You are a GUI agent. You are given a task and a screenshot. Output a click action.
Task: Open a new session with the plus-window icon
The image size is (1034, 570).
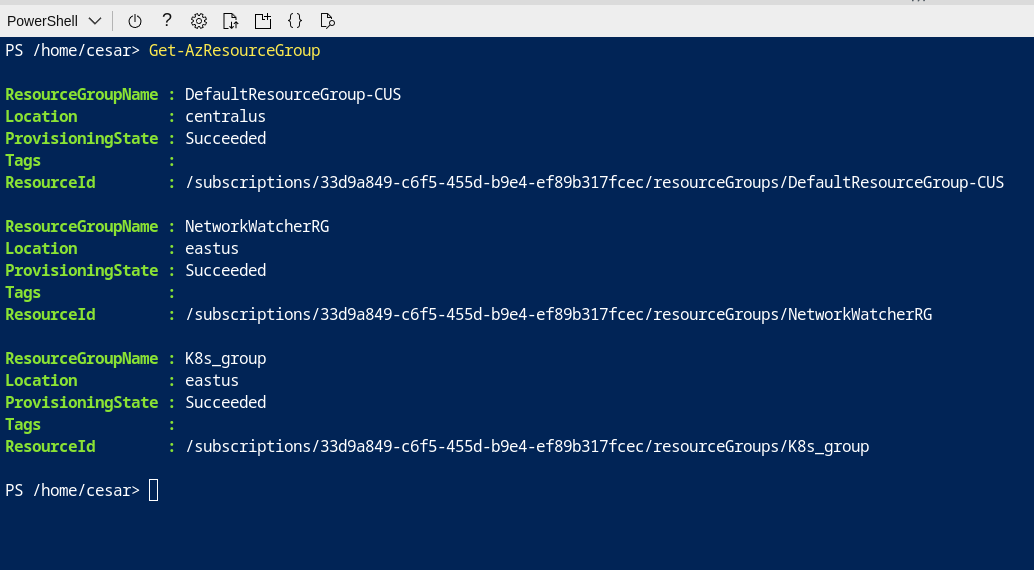pyautogui.click(x=263, y=20)
